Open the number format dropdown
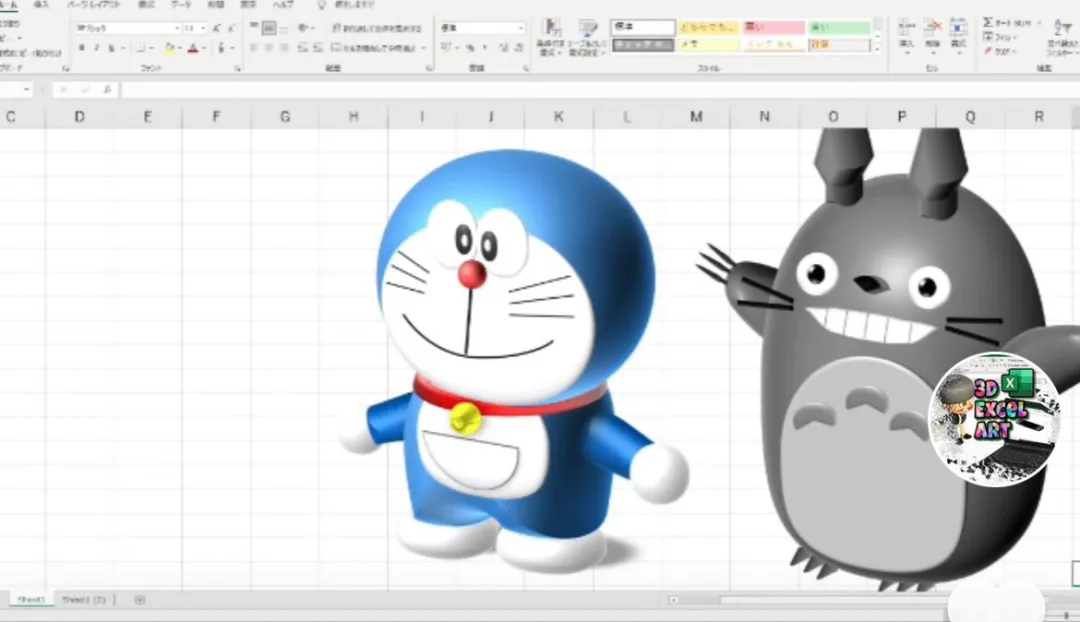Image resolution: width=1080 pixels, height=622 pixels. (521, 28)
